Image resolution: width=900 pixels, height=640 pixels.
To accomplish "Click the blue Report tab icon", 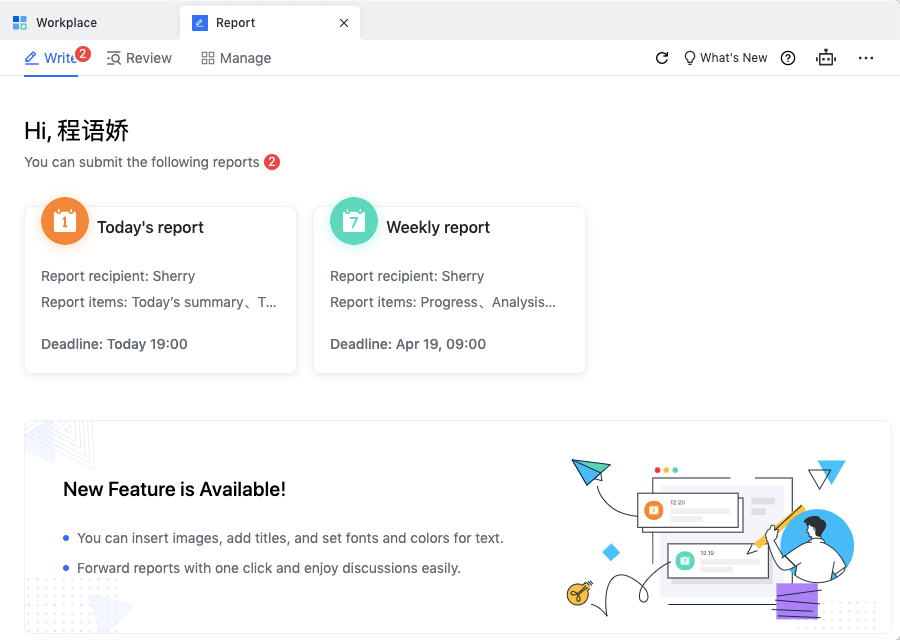I will 200,22.
